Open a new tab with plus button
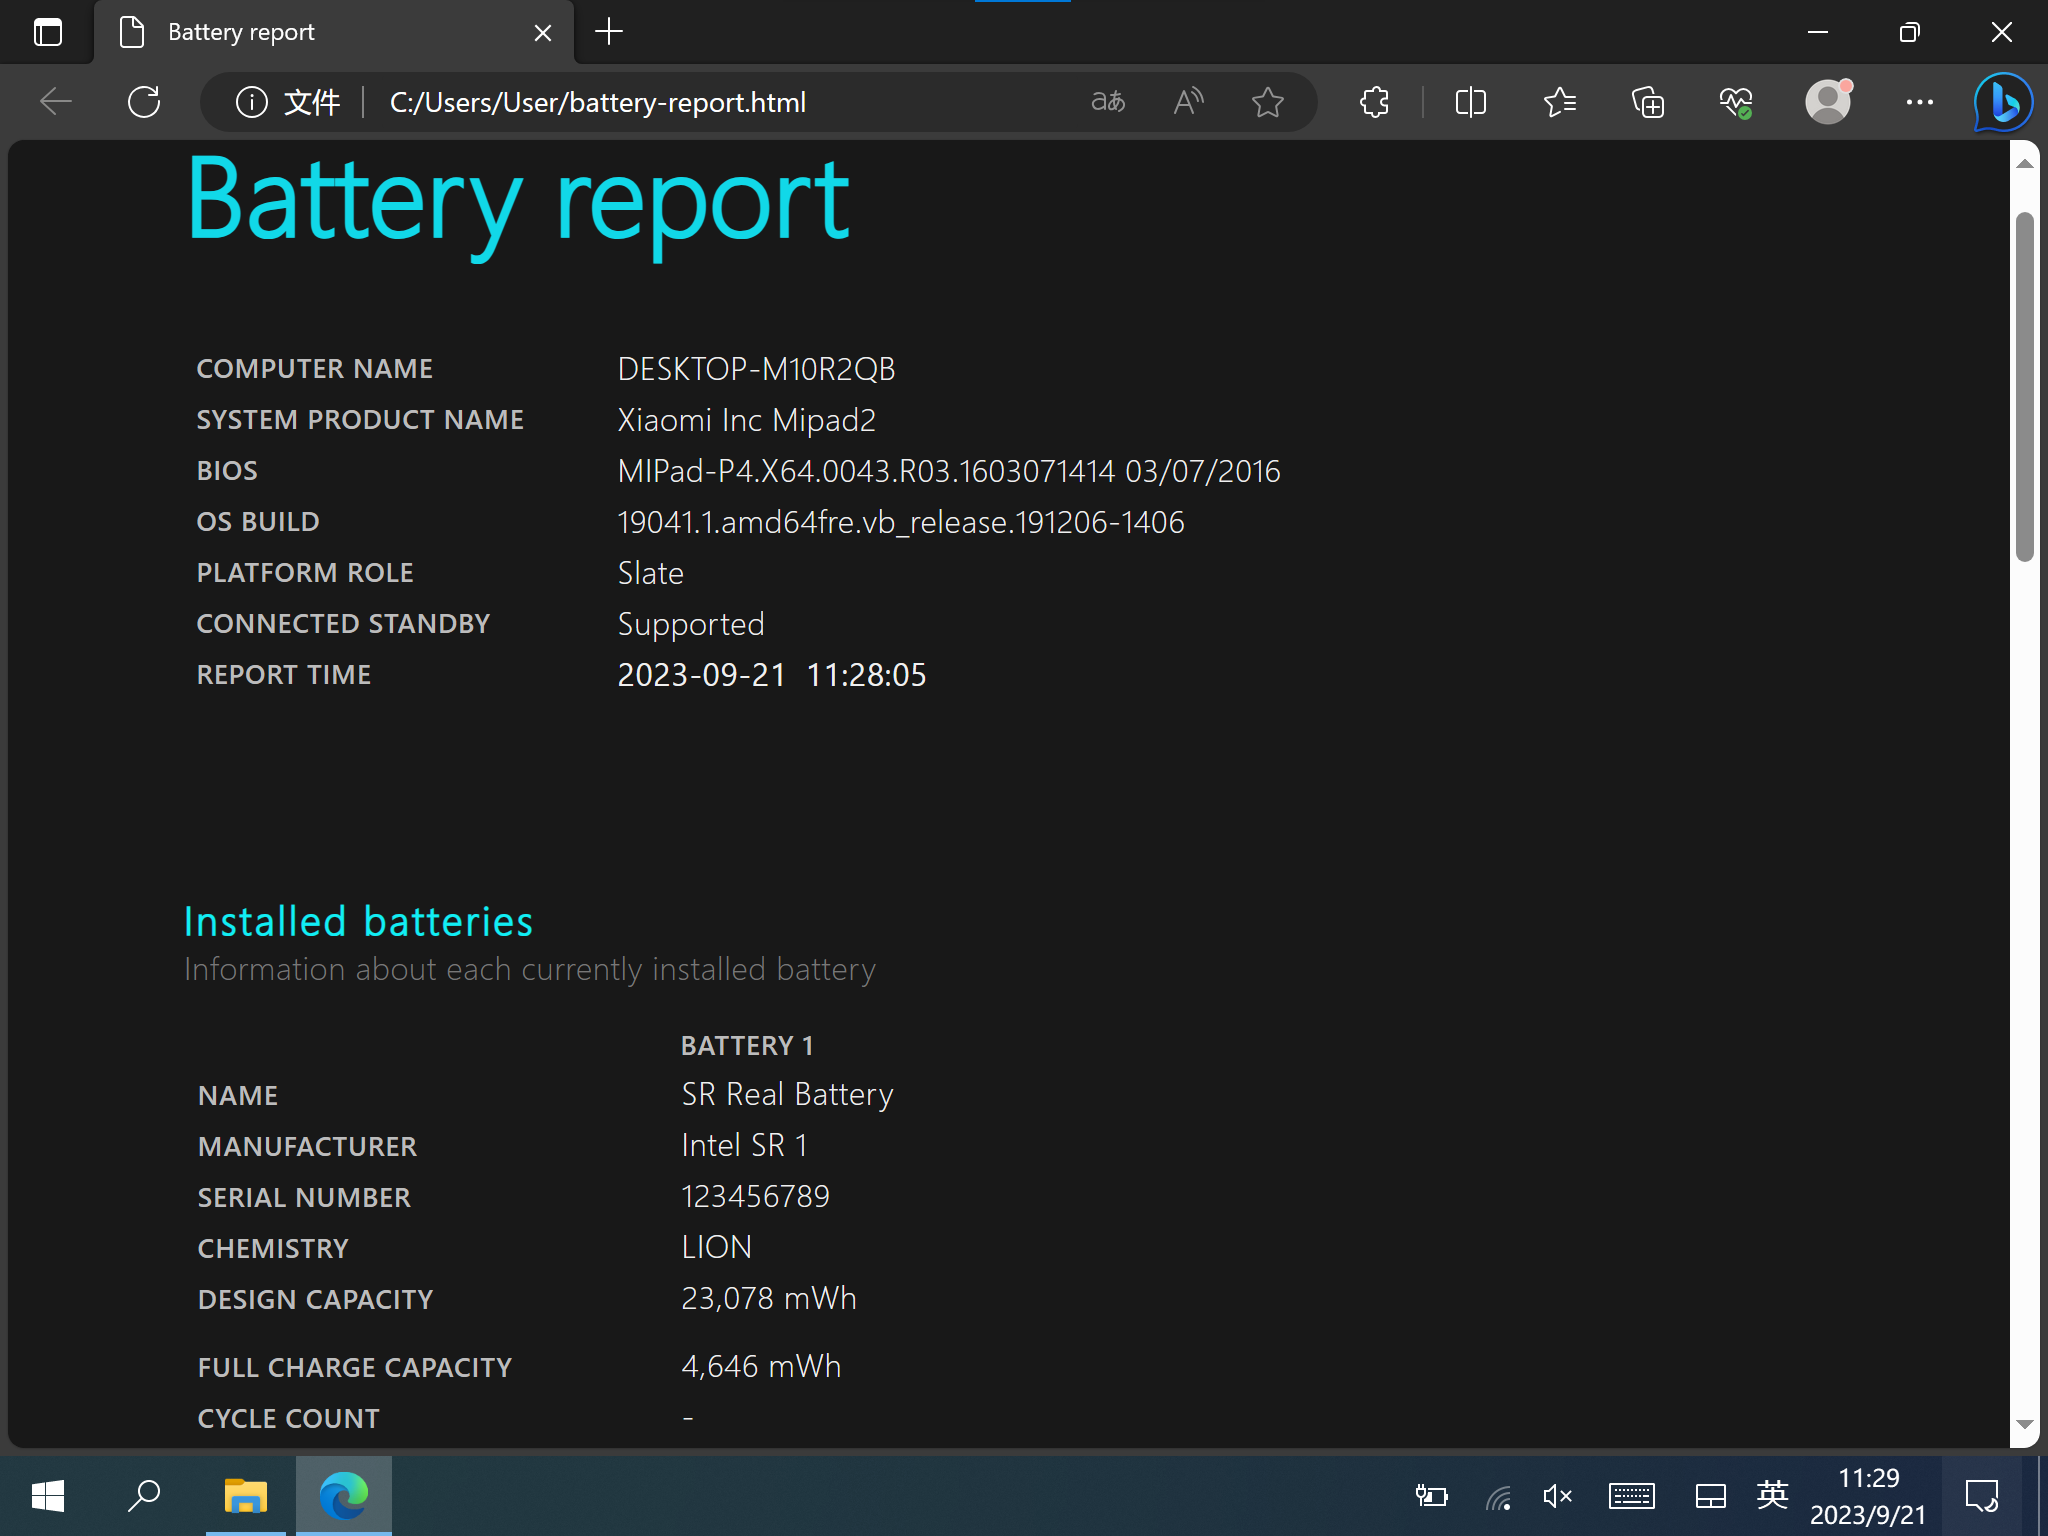The width and height of the screenshot is (2048, 1536). click(x=608, y=32)
